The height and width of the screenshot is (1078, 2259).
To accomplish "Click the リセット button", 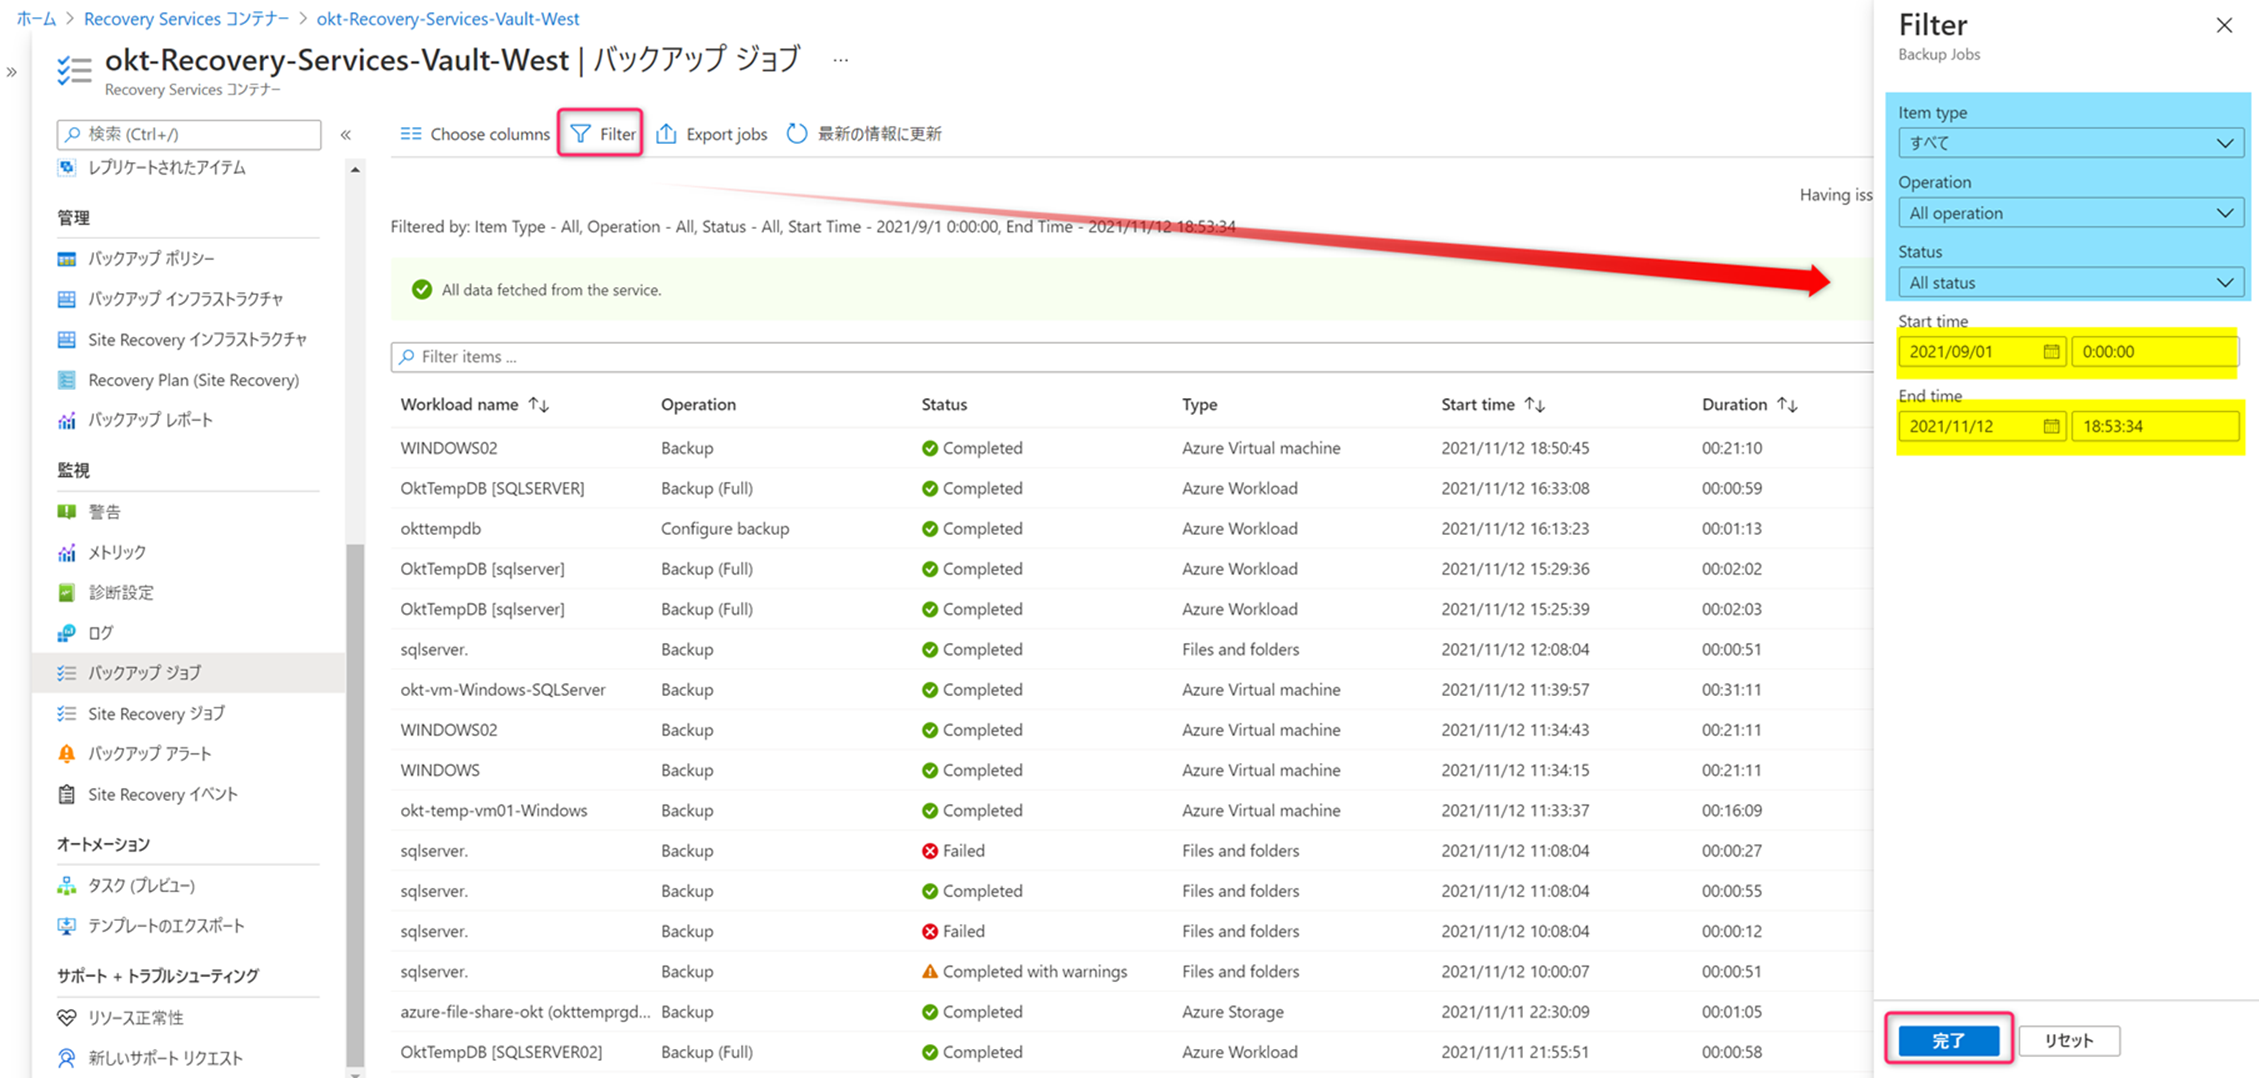I will 2069,1041.
